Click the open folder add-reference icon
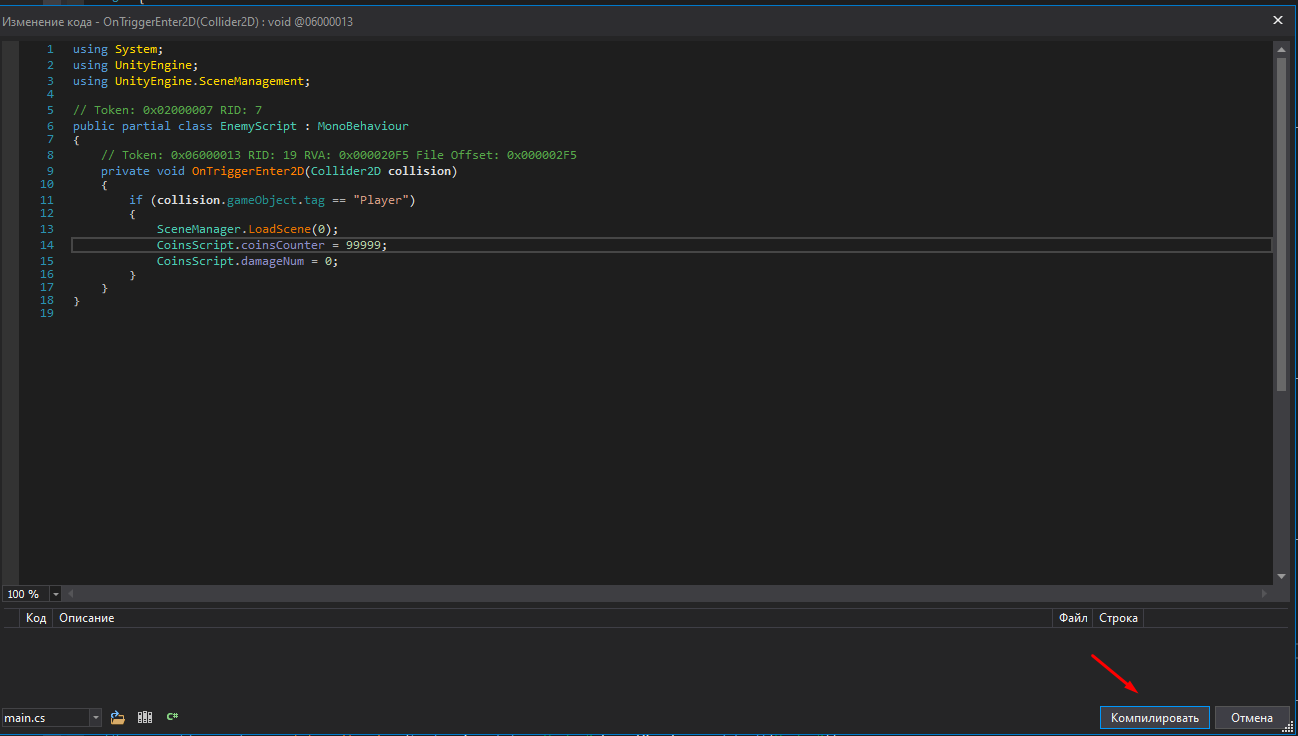Viewport: 1298px width, 736px height. coord(118,717)
